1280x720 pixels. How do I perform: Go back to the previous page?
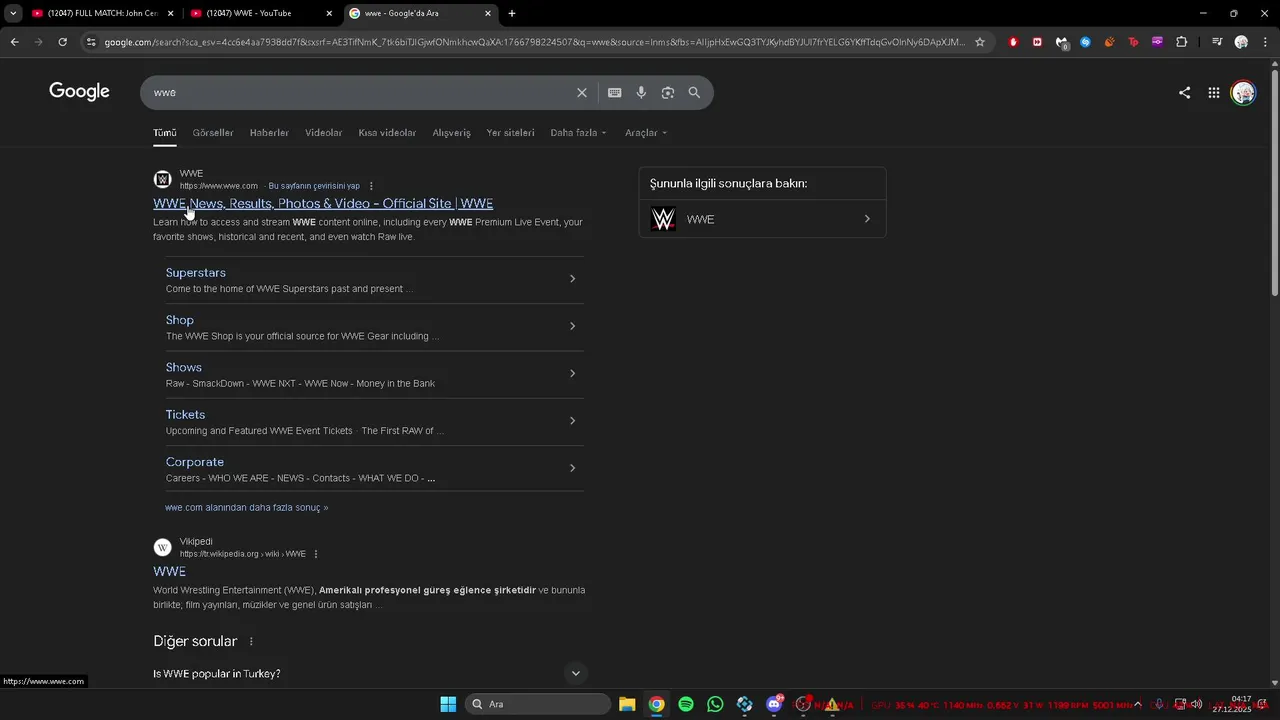pos(14,42)
